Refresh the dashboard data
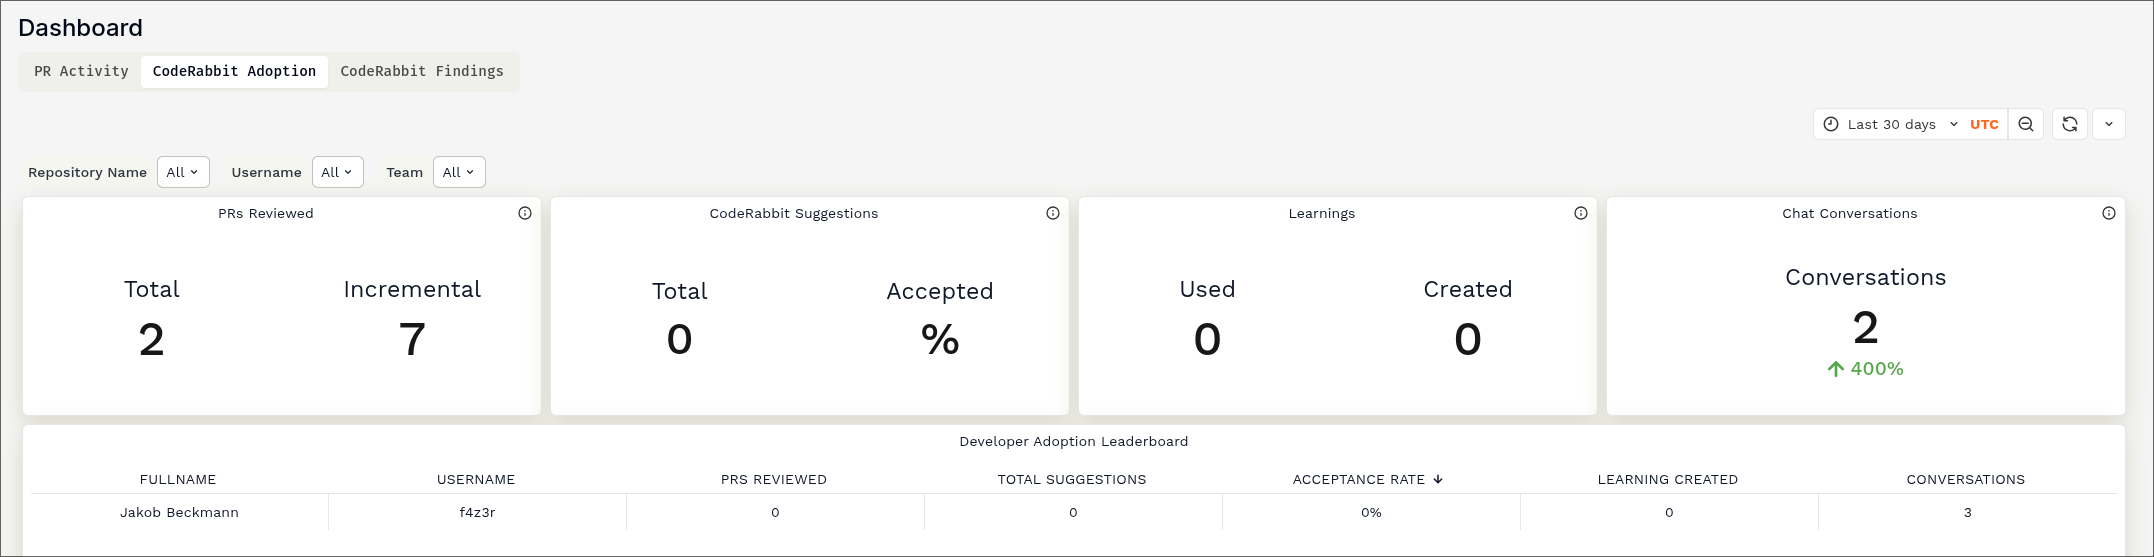2154x557 pixels. (x=2070, y=124)
